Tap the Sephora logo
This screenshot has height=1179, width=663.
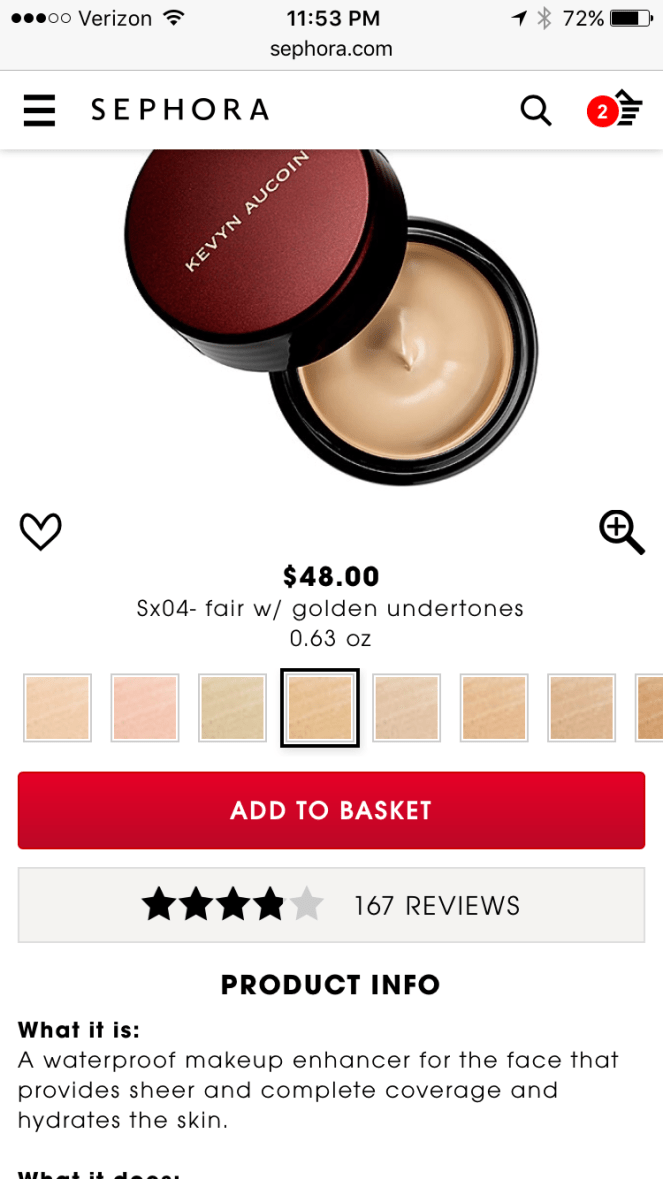tap(180, 110)
